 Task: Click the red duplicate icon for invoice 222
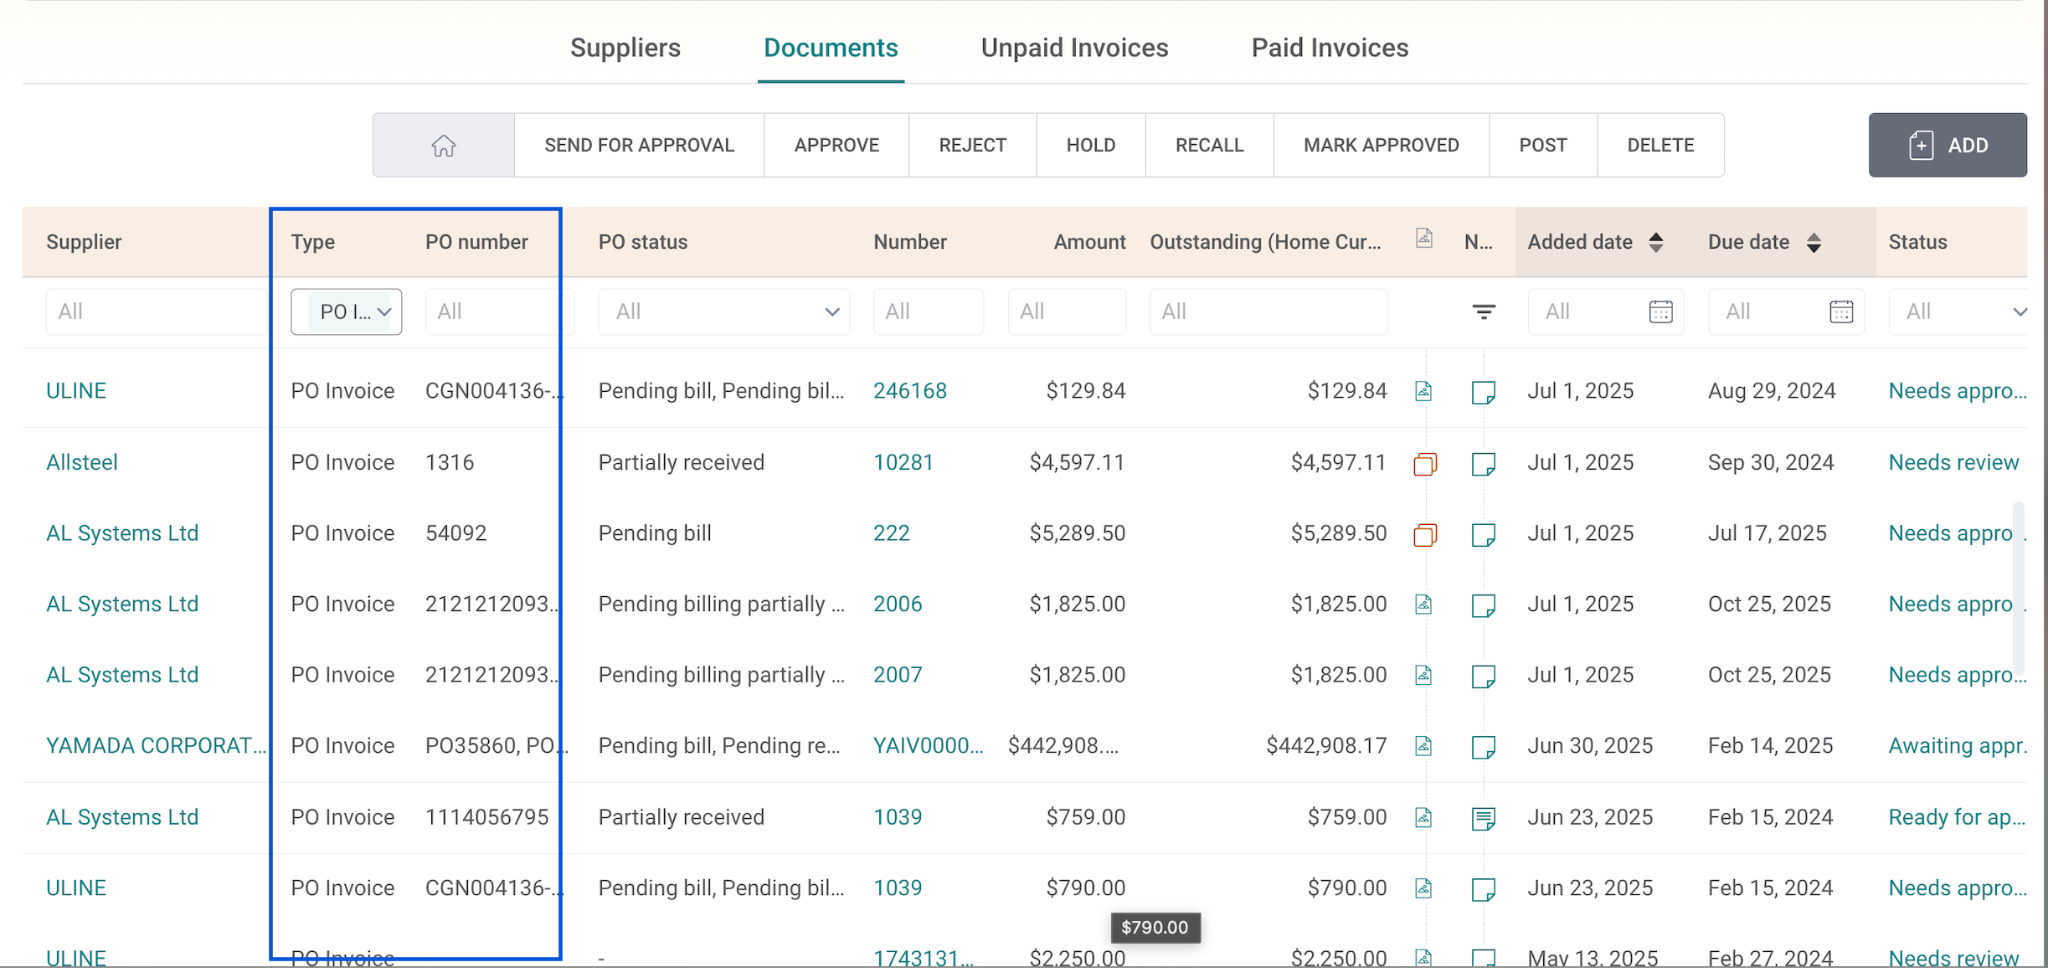(x=1425, y=534)
